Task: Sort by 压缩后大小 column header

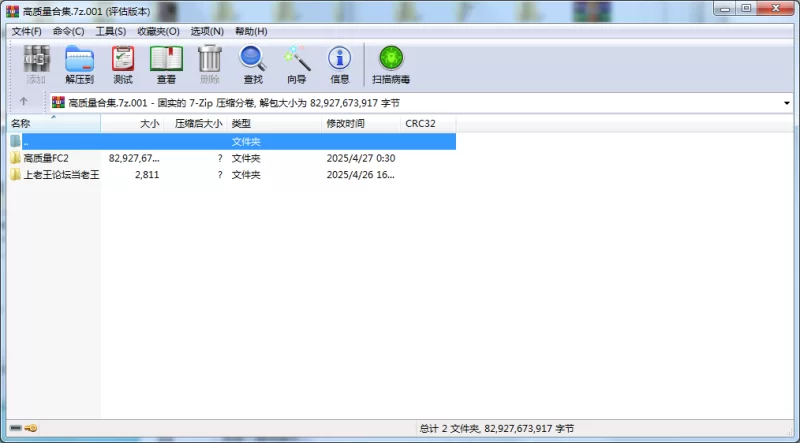Action: pyautogui.click(x=195, y=124)
